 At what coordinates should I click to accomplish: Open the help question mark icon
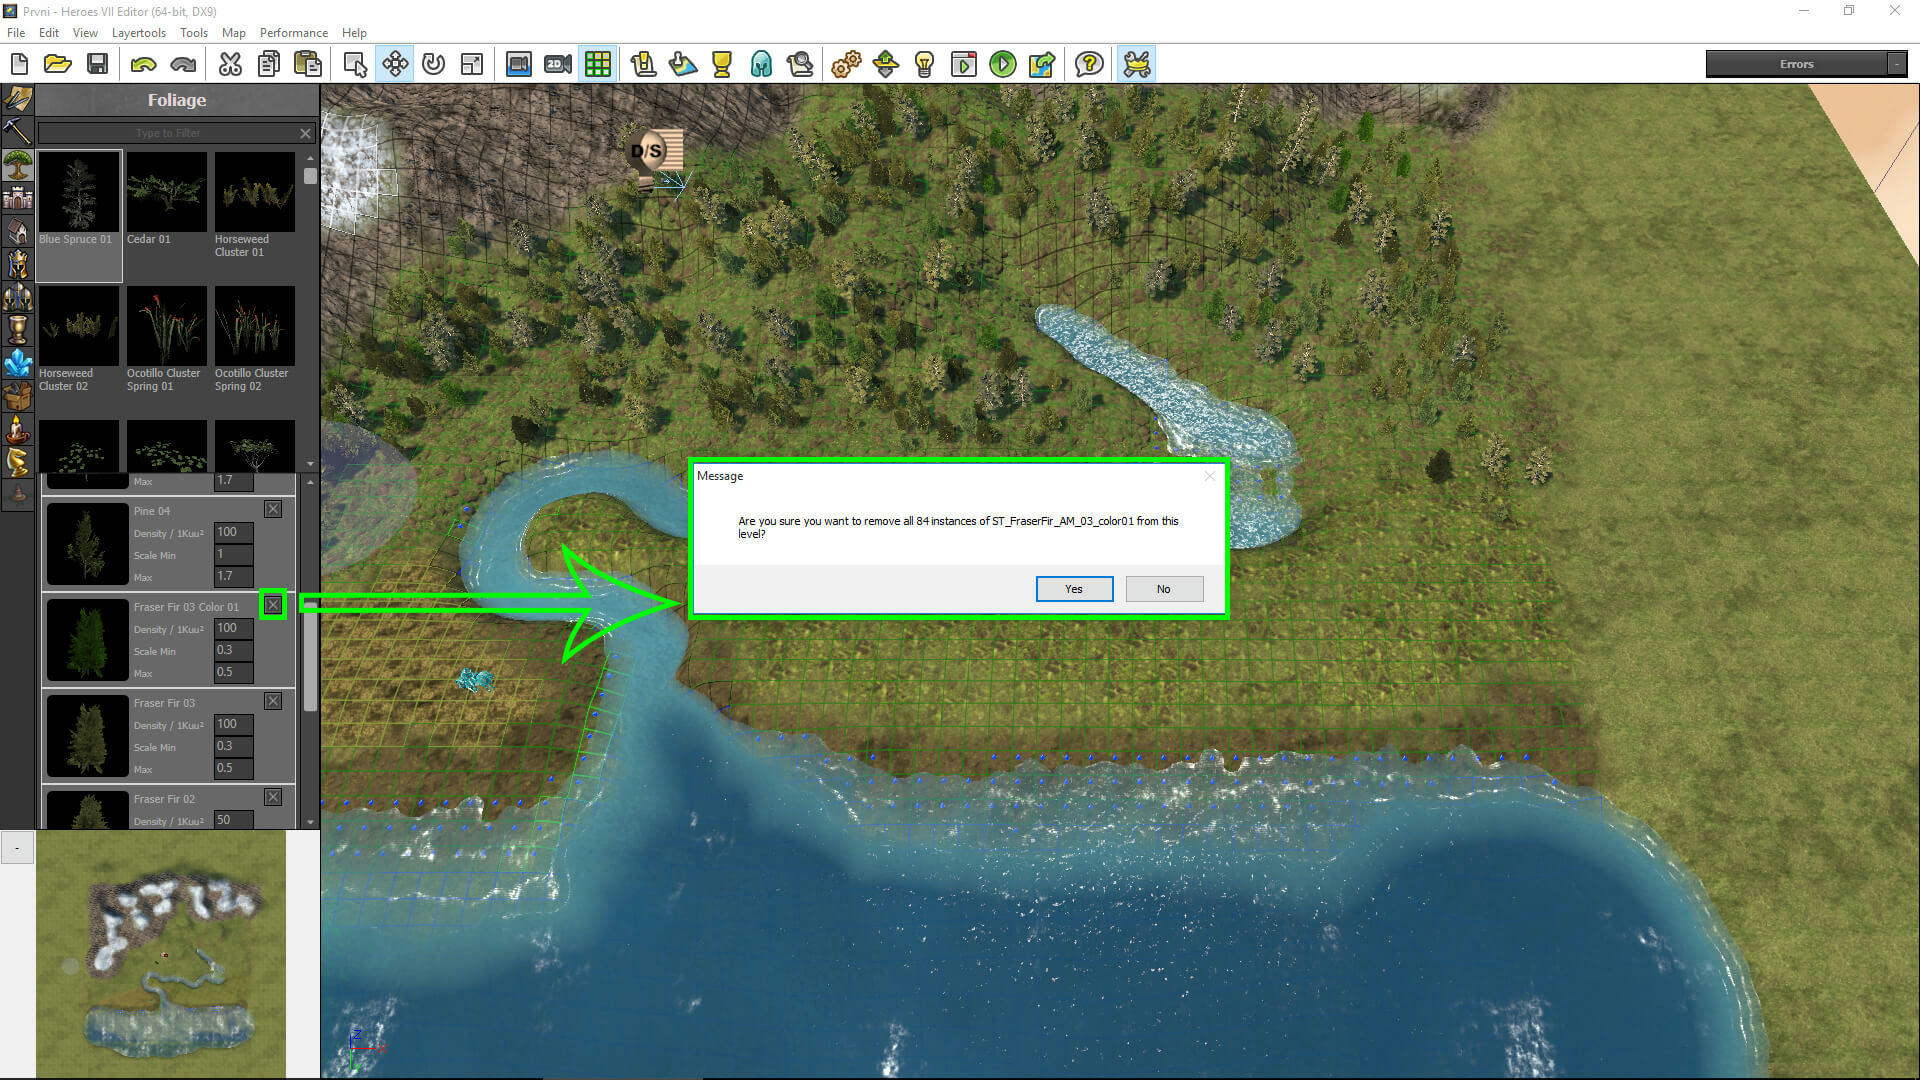click(1089, 64)
